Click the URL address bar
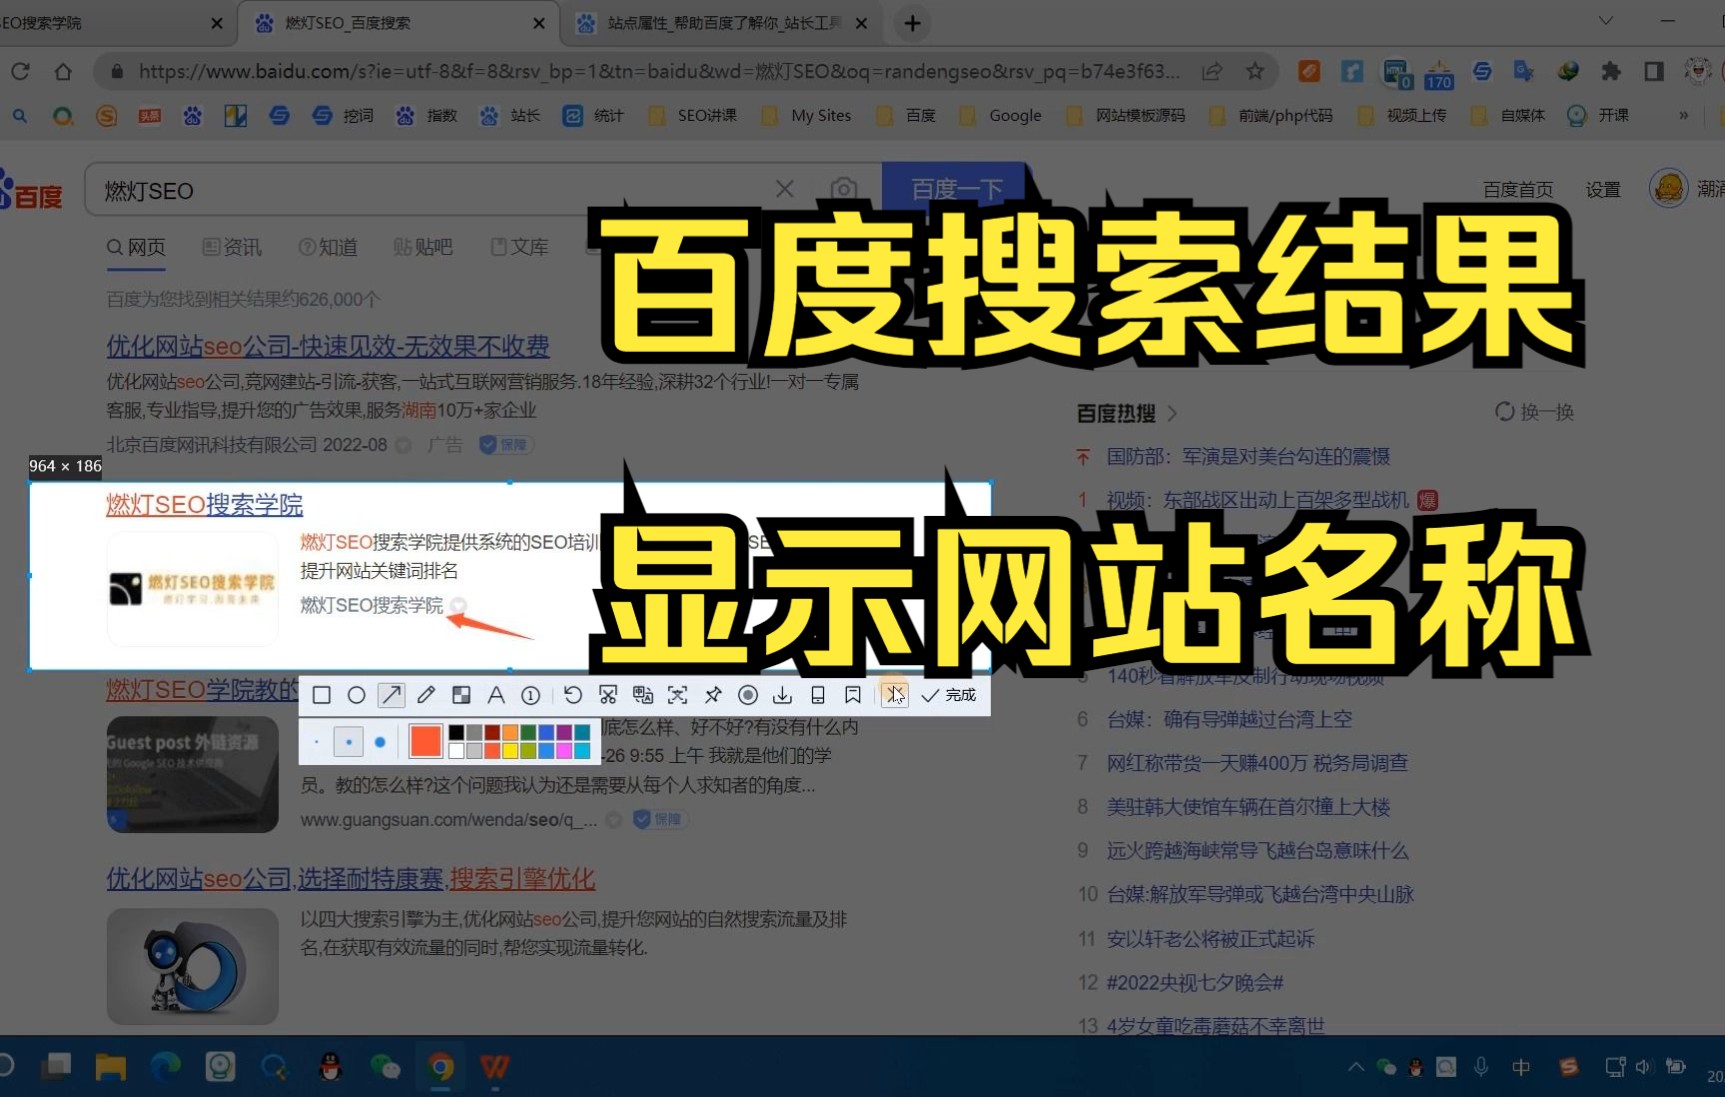The width and height of the screenshot is (1725, 1097). pyautogui.click(x=660, y=71)
